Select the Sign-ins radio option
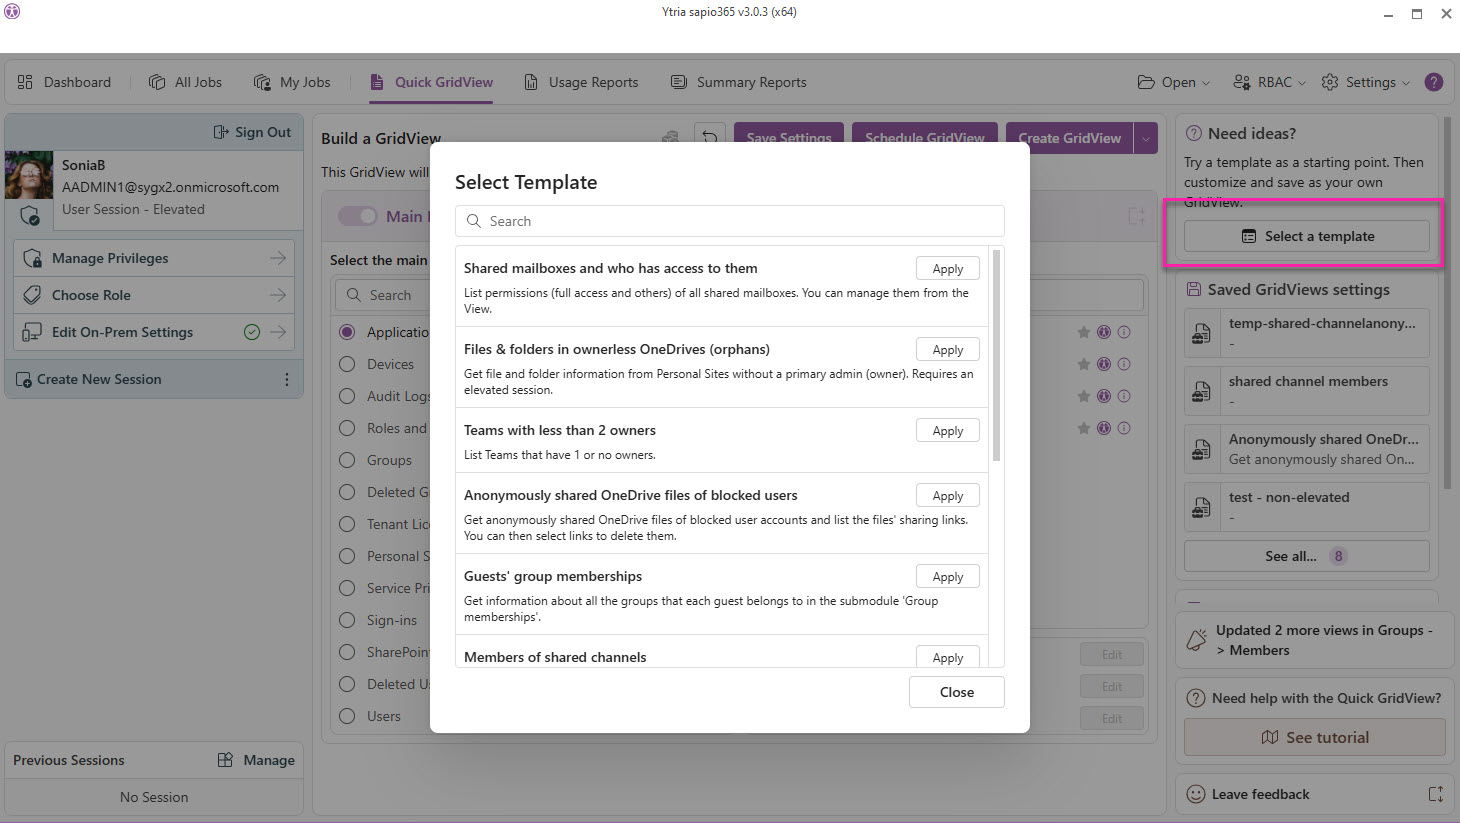1460x823 pixels. (x=347, y=620)
